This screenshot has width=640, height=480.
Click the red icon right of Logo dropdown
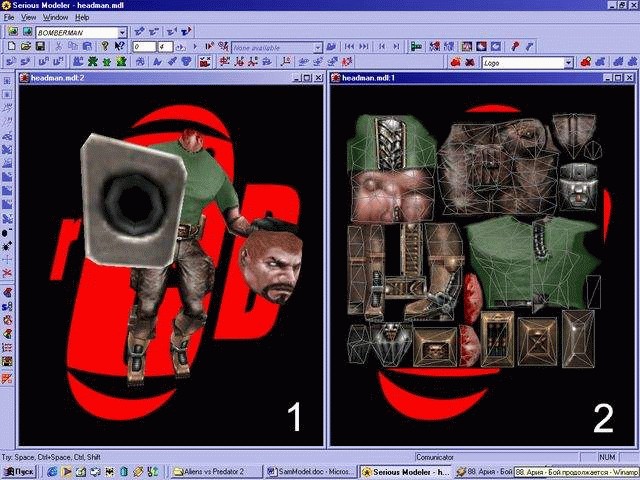[x=586, y=62]
